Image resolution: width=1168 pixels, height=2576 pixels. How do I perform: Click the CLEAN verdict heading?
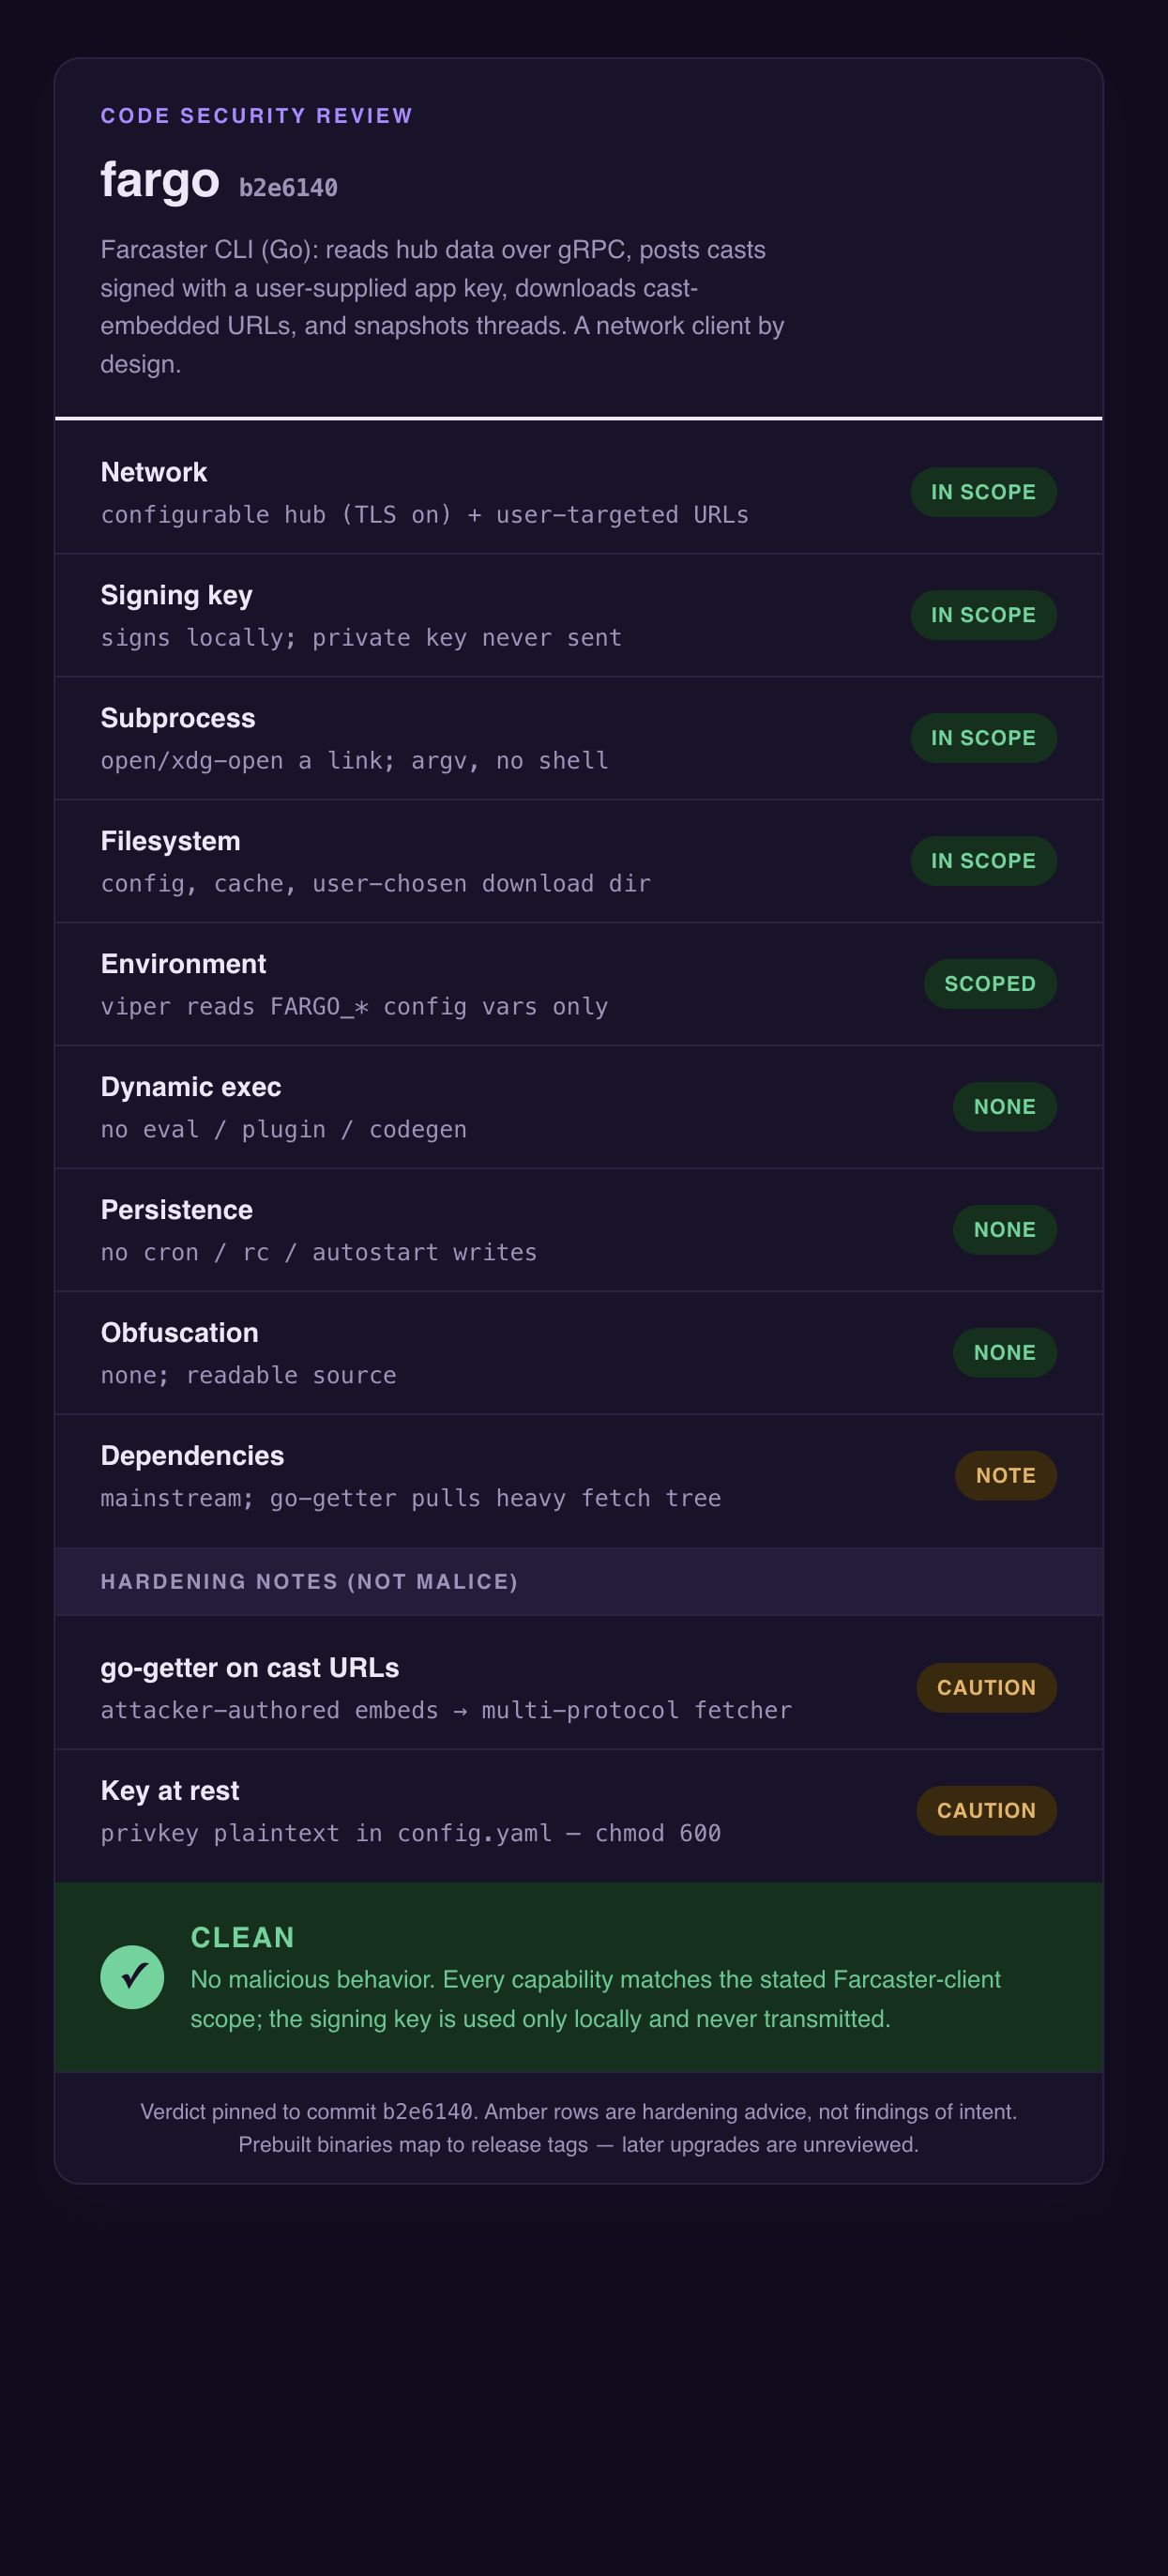[x=243, y=1937]
